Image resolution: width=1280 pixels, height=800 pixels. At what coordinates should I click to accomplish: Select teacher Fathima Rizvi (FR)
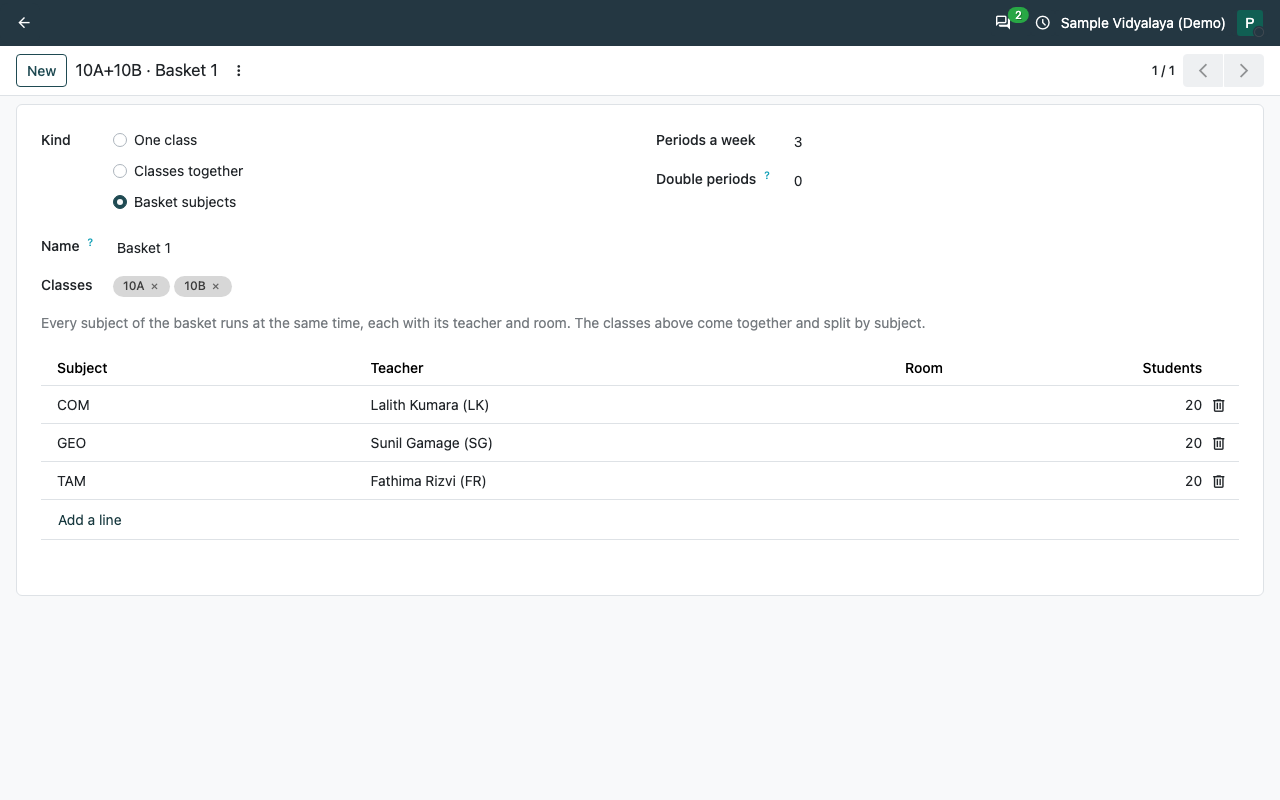(428, 481)
